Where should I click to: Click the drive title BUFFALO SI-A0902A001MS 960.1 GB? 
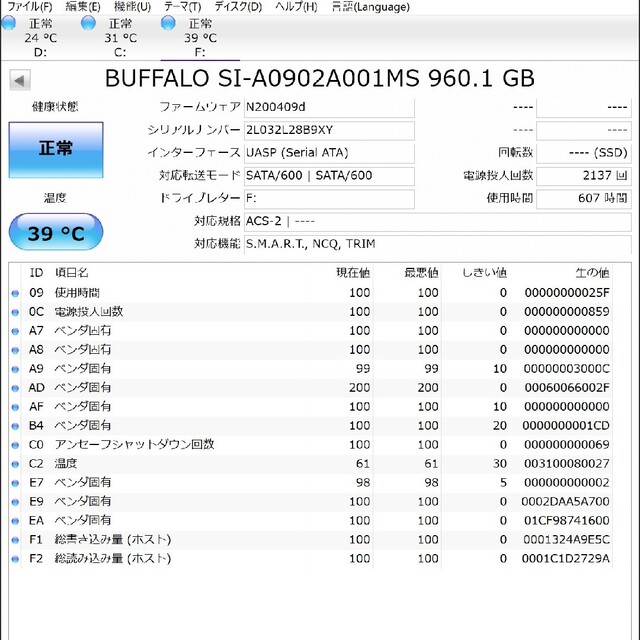coord(320,78)
